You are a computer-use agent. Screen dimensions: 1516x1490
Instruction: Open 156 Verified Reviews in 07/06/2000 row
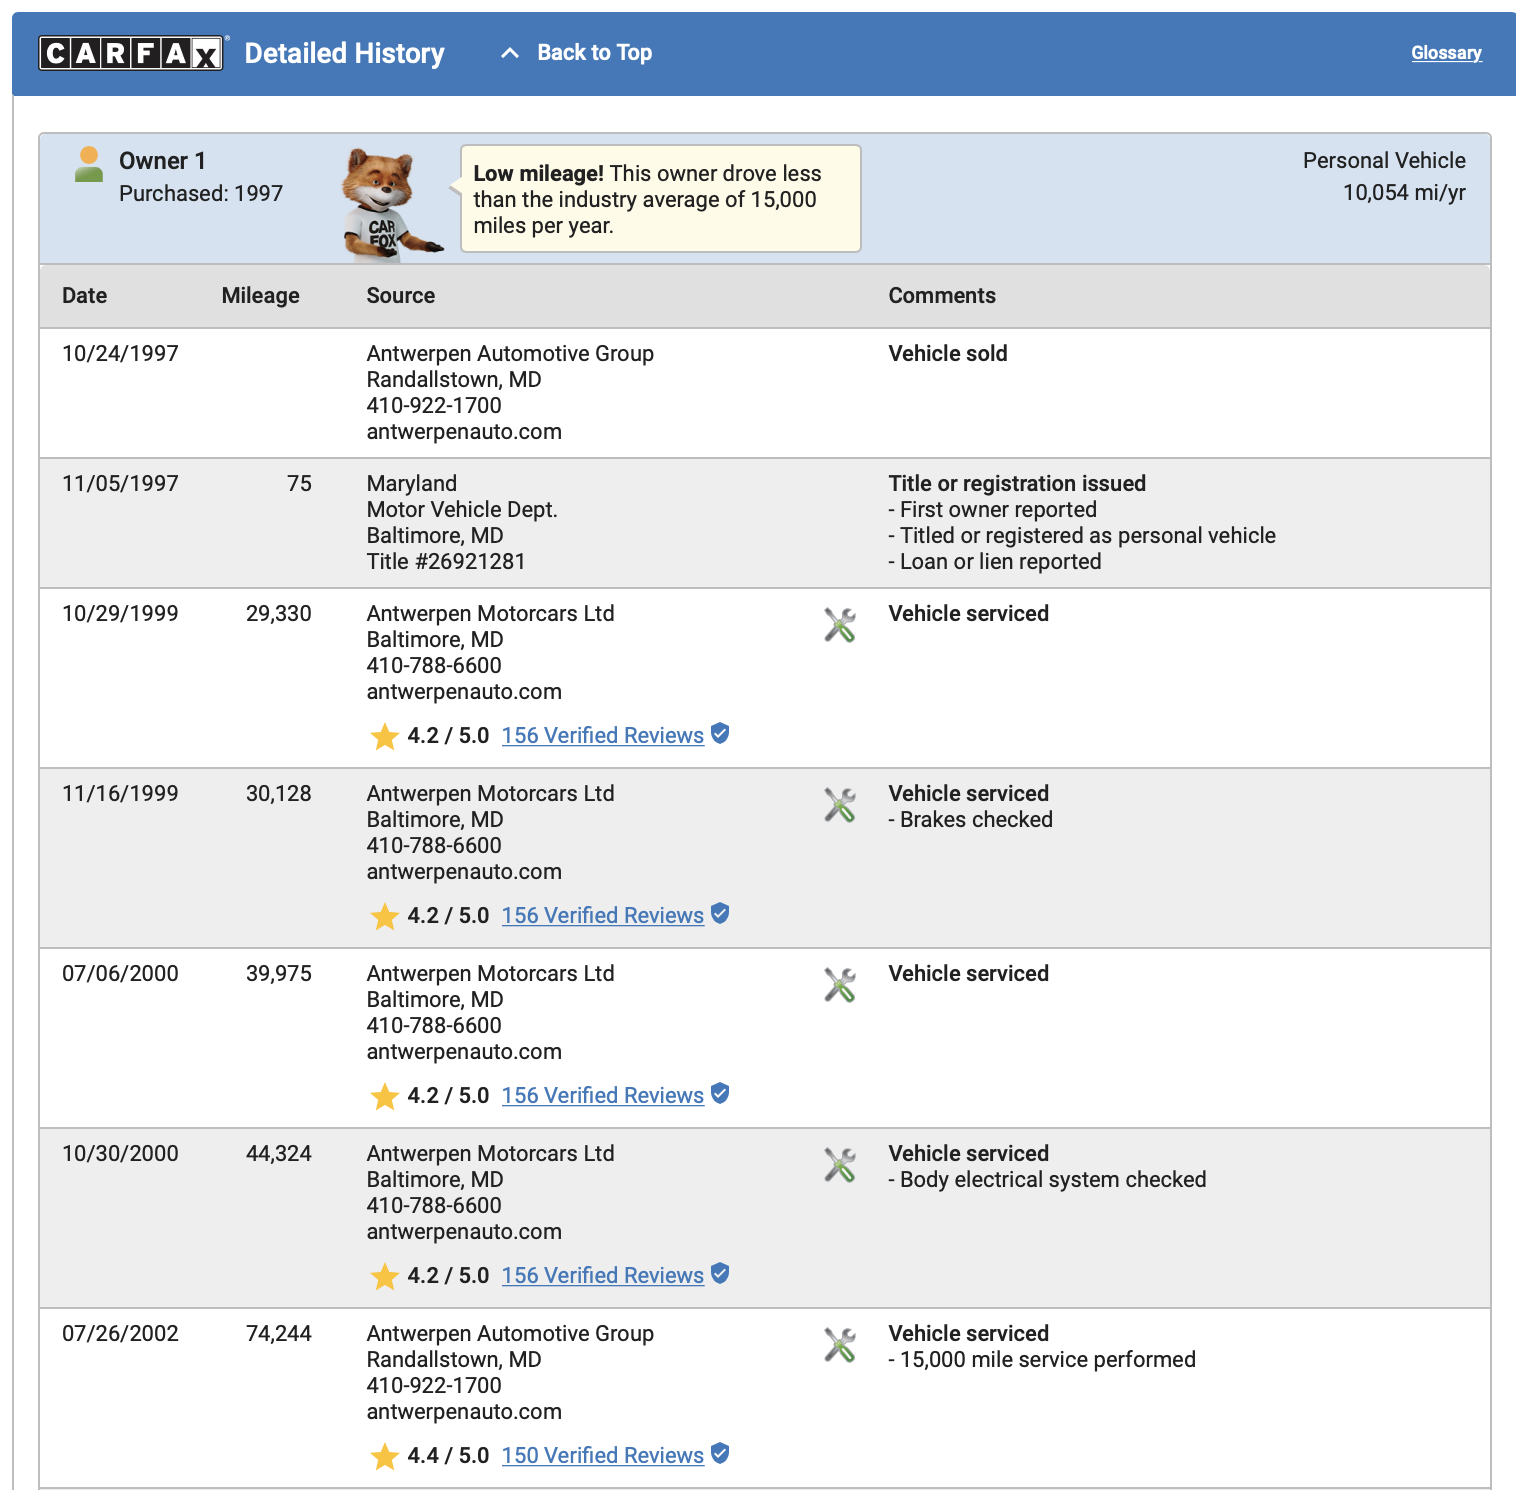[603, 1096]
